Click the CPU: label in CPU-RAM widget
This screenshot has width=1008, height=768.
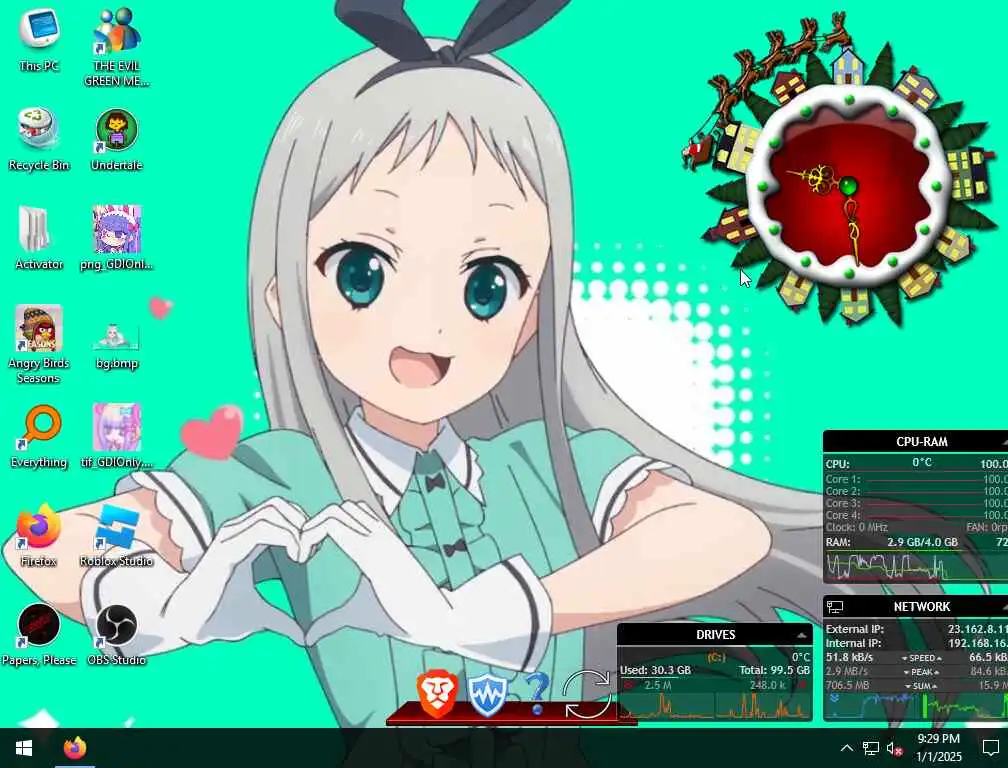click(x=838, y=464)
